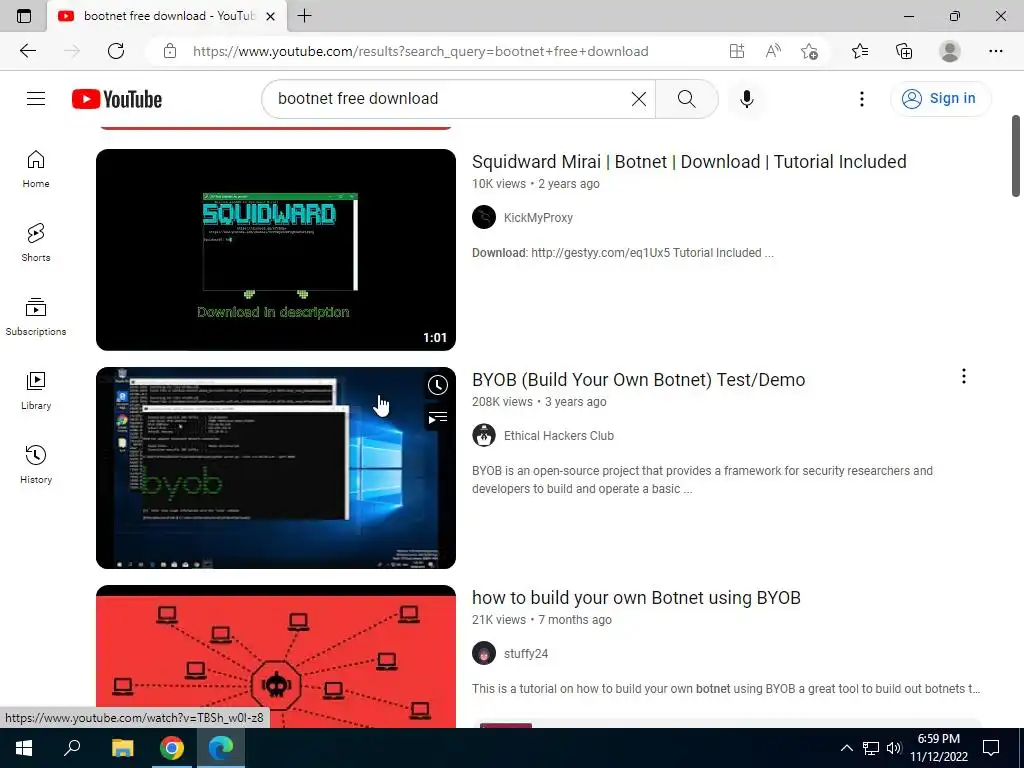Open BYOB (Build Your Own Botnet) title
This screenshot has height=768, width=1024.
(x=639, y=379)
